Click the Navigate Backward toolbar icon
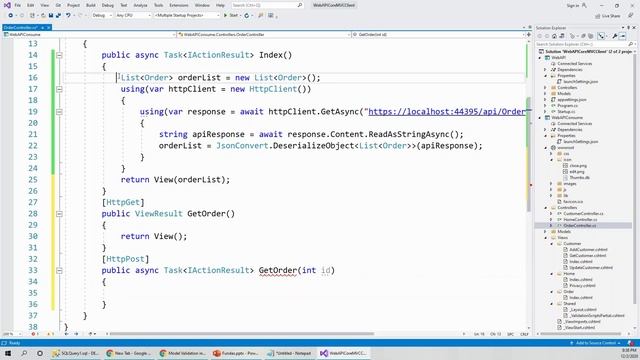640x360 pixels. 11,15
